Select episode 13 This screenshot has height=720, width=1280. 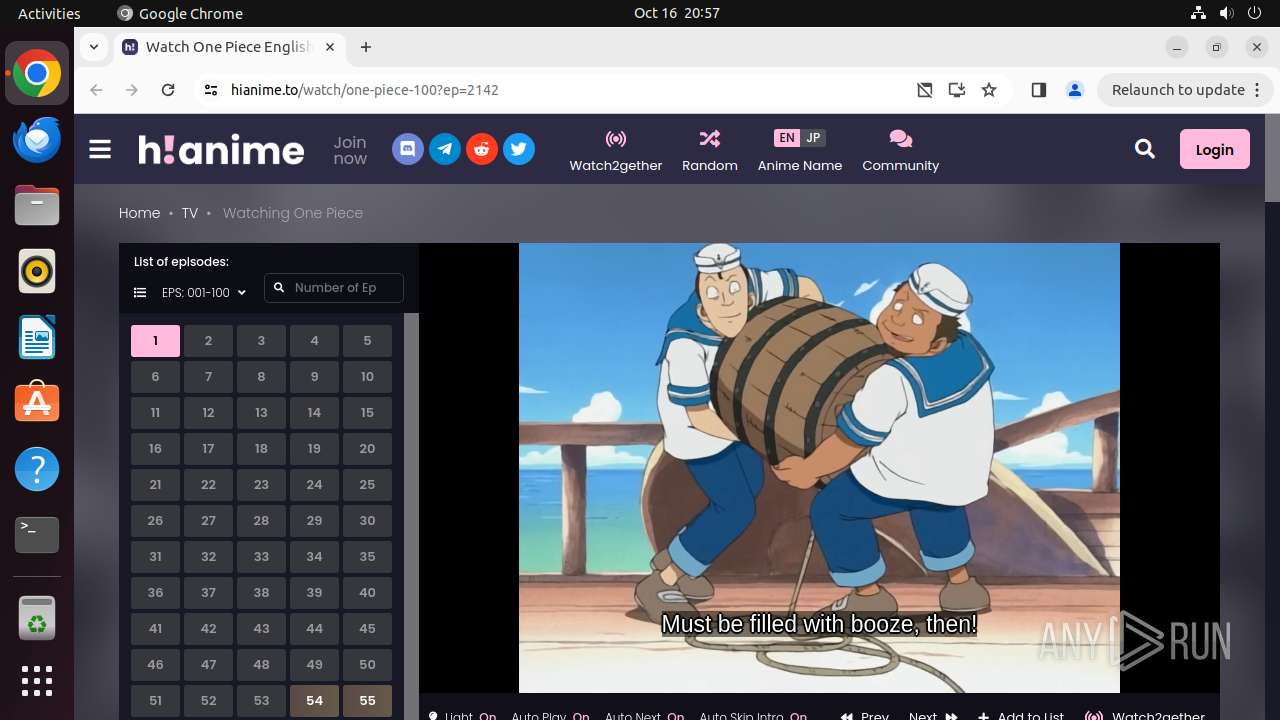261,413
